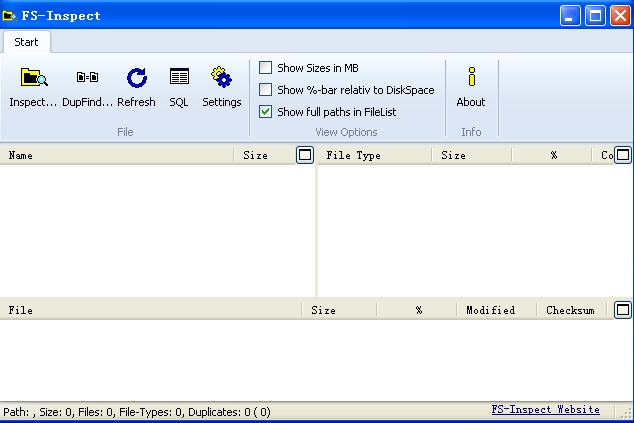This screenshot has height=423, width=634.
Task: Toggle Show %-bar relativ to DiskSpace
Action: 266,90
